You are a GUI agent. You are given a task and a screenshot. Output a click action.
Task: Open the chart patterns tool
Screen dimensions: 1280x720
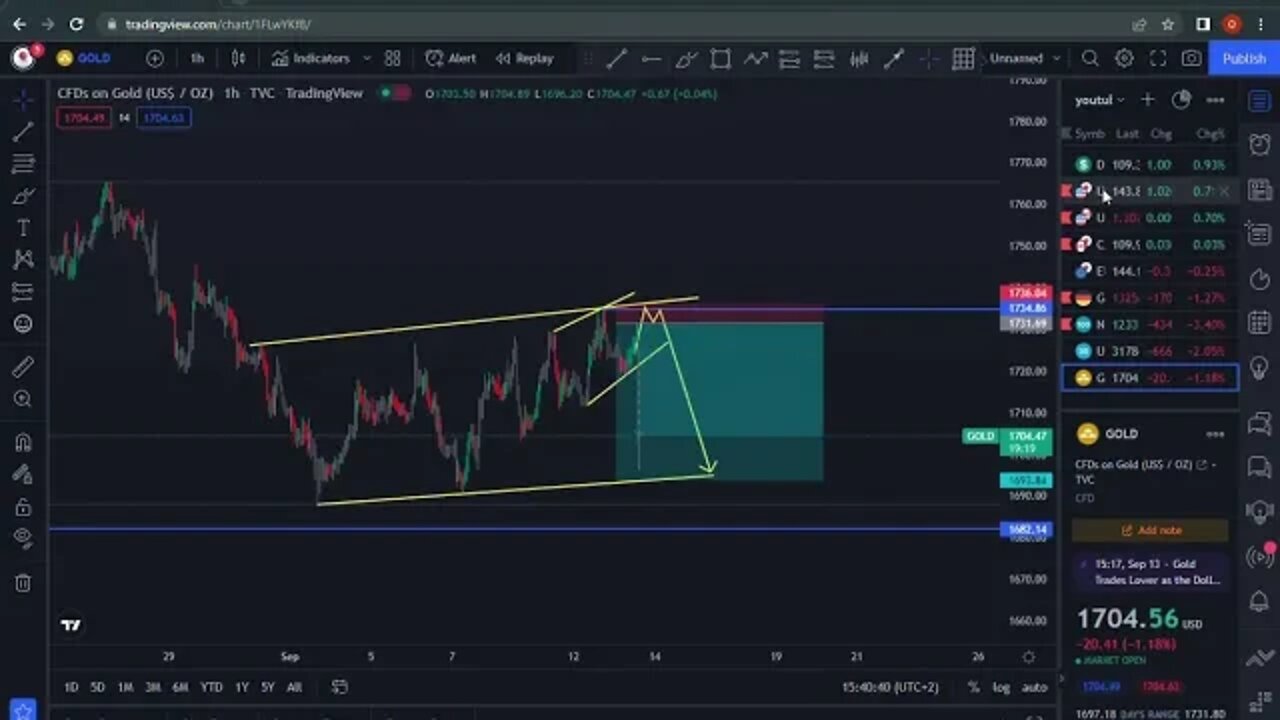pos(23,259)
